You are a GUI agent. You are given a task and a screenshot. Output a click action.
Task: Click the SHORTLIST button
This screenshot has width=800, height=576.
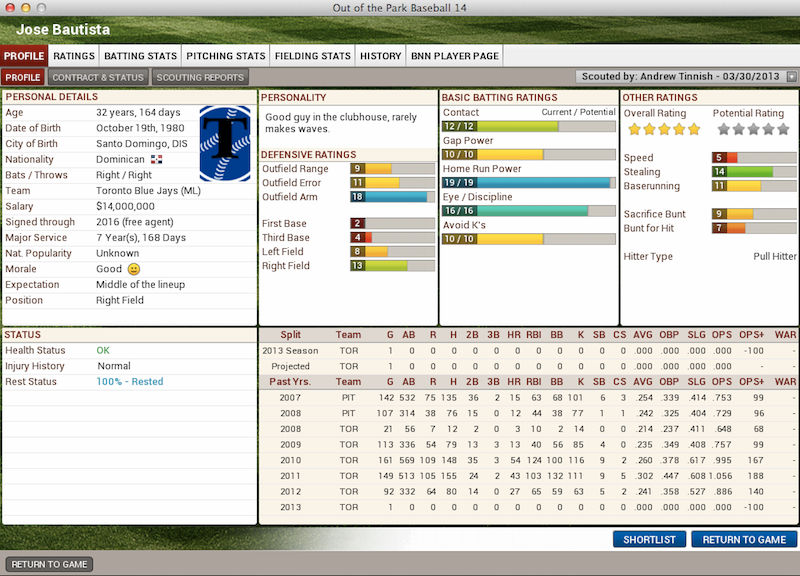coord(649,539)
